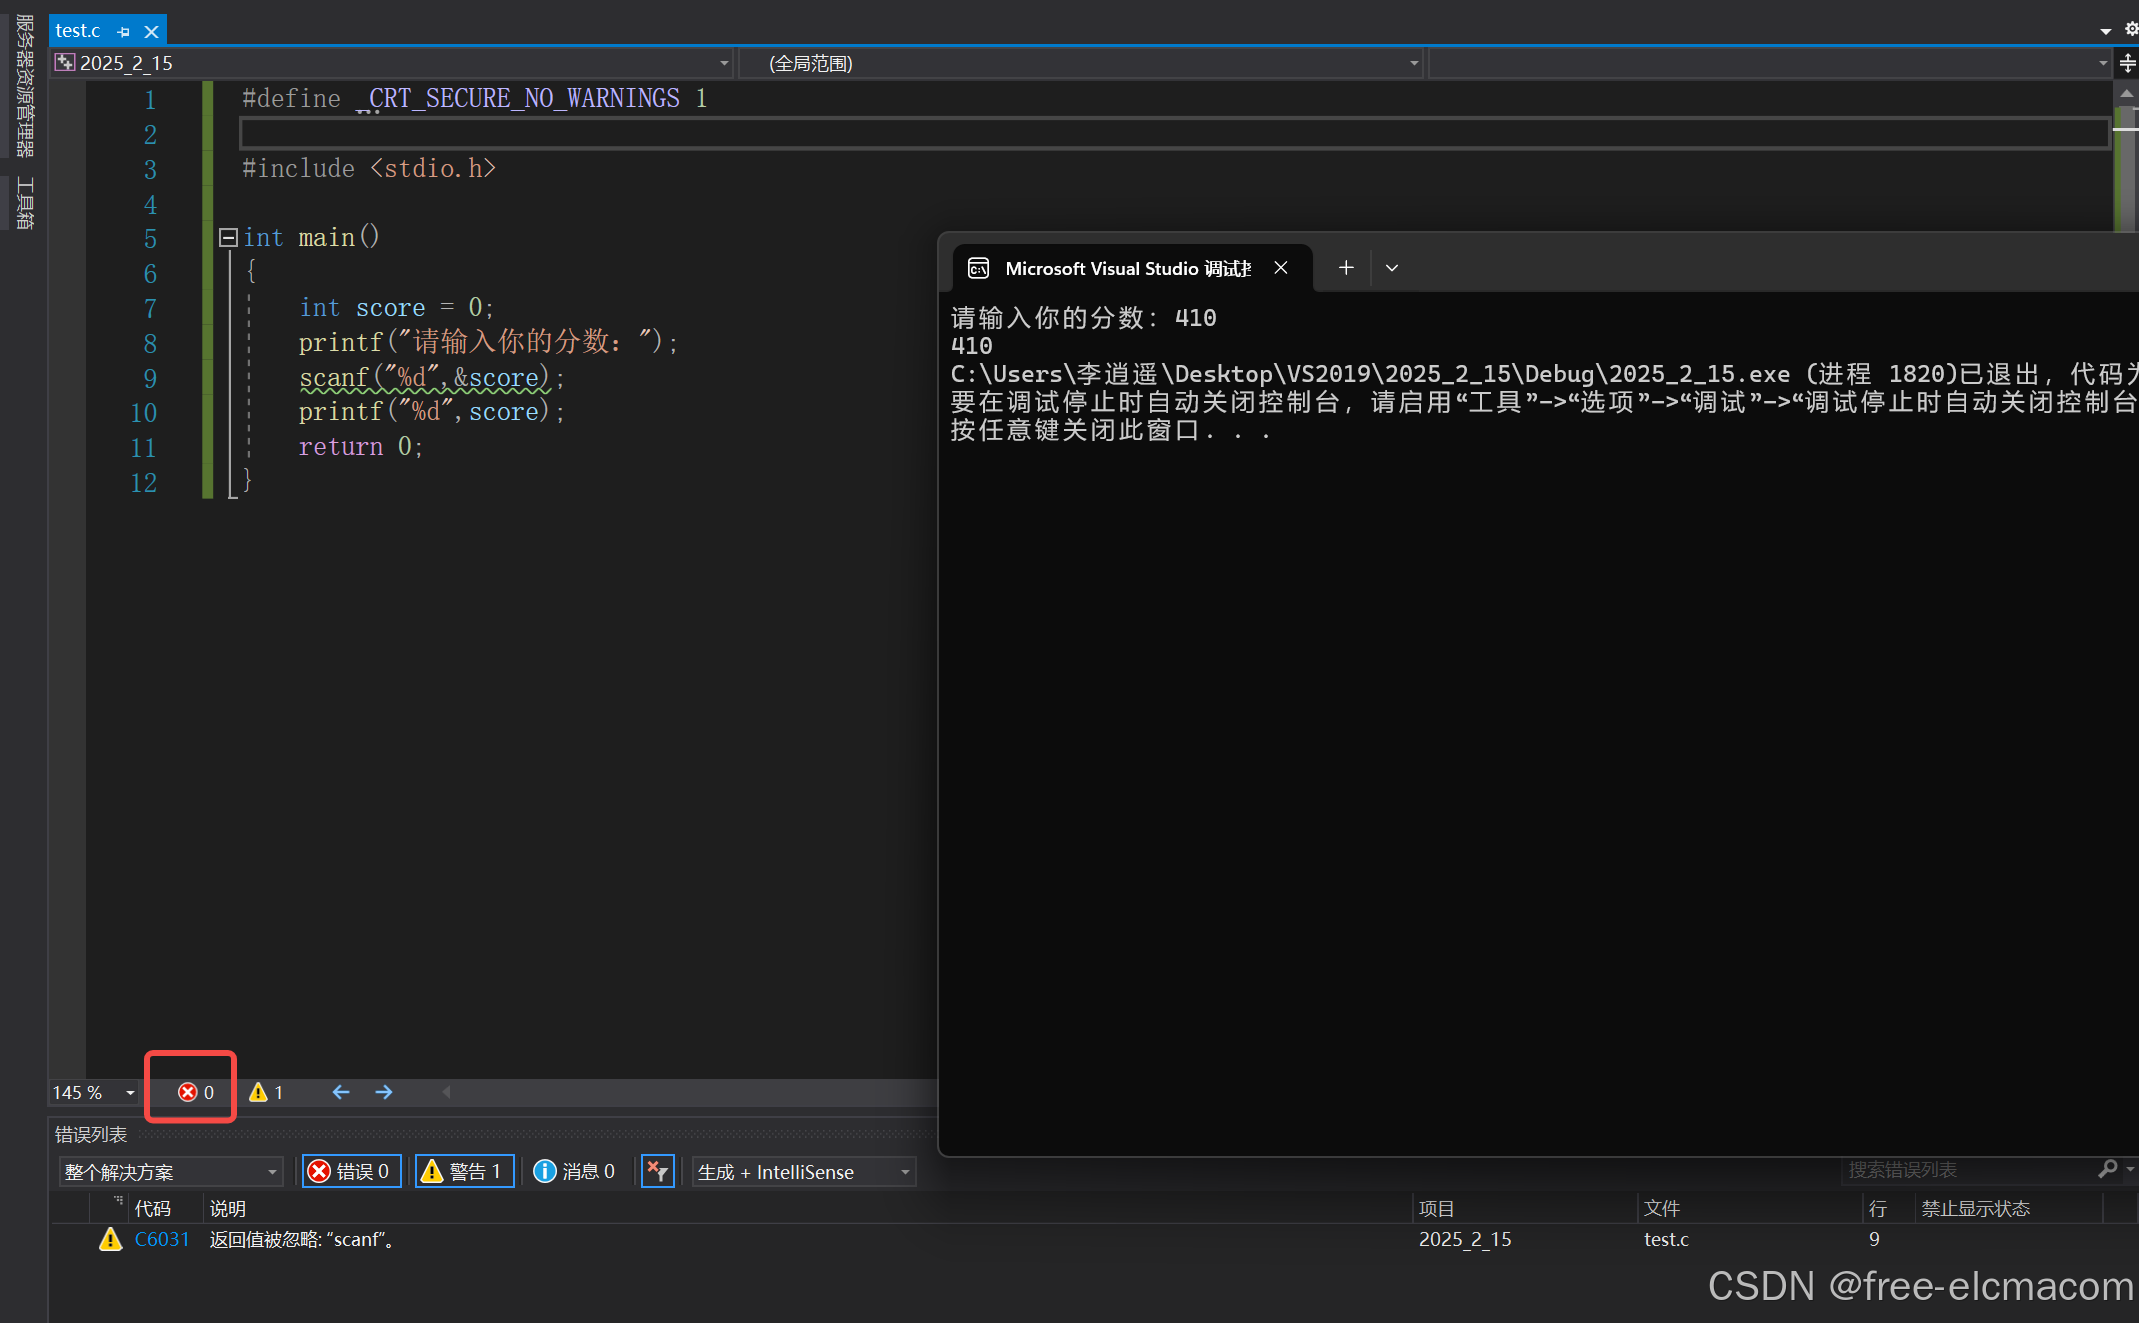Click the filter icon in the error list toolbar
The height and width of the screenshot is (1323, 2139).
point(657,1171)
